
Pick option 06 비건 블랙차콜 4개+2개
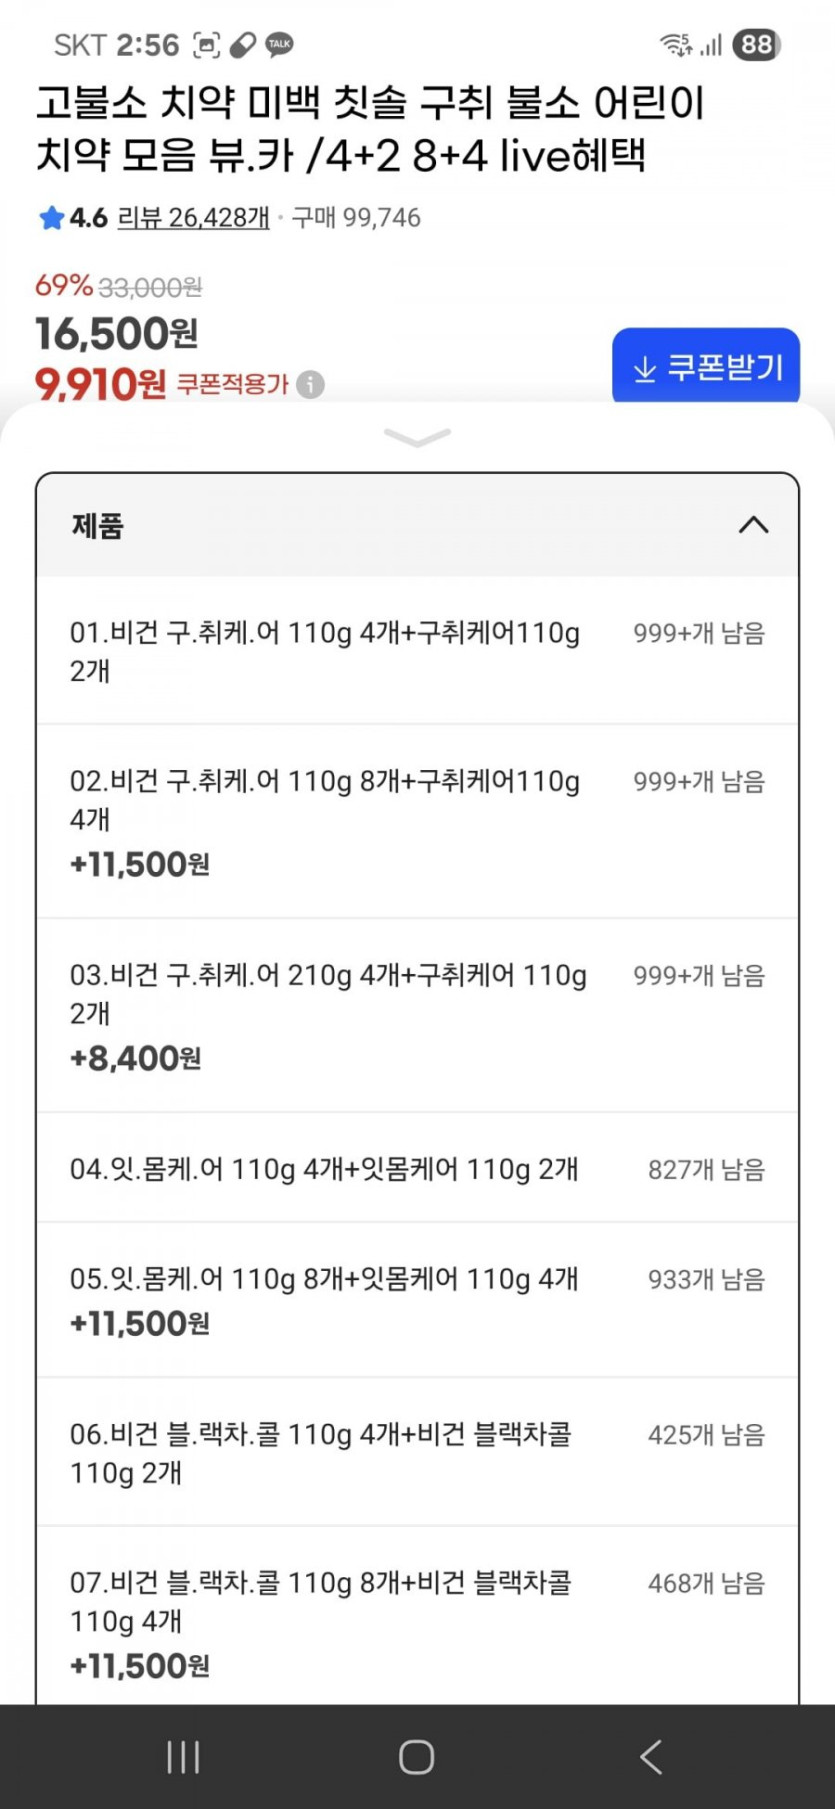(417, 1452)
